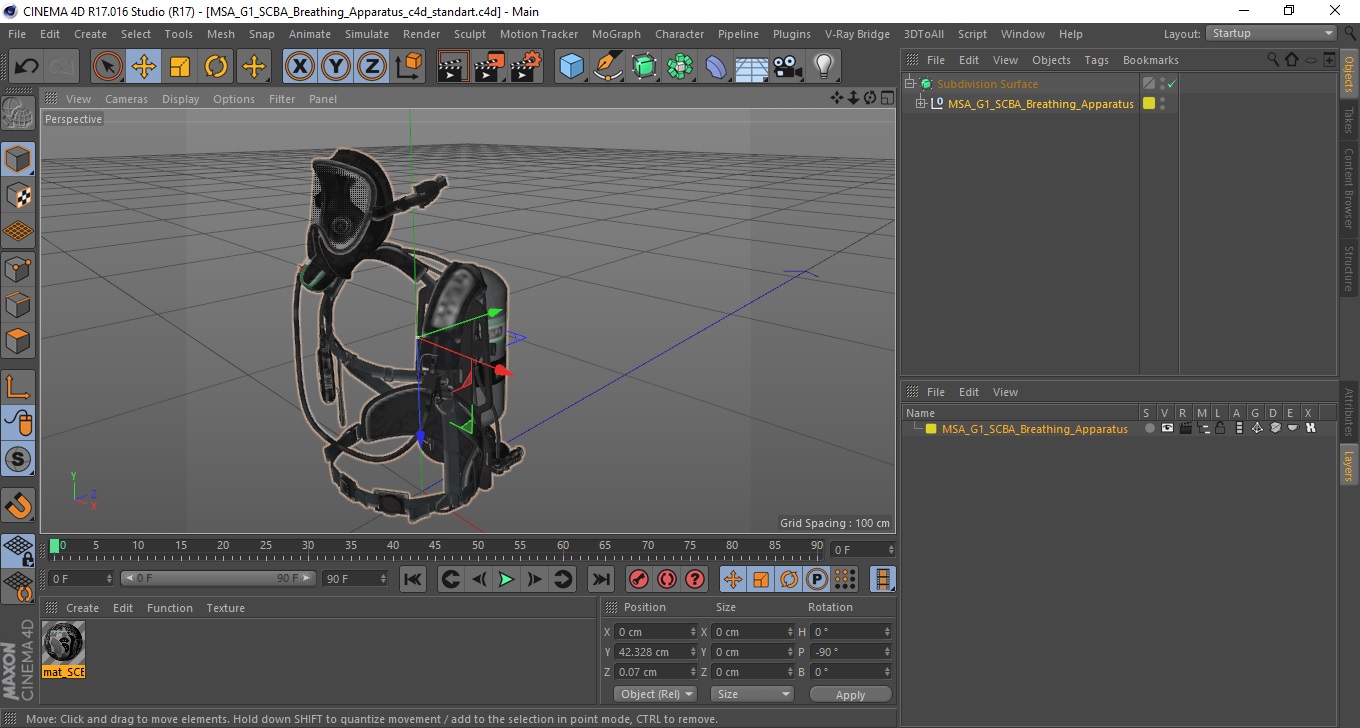Open the Size mode dropdown
Screen dimensions: 1360x728
(x=752, y=694)
